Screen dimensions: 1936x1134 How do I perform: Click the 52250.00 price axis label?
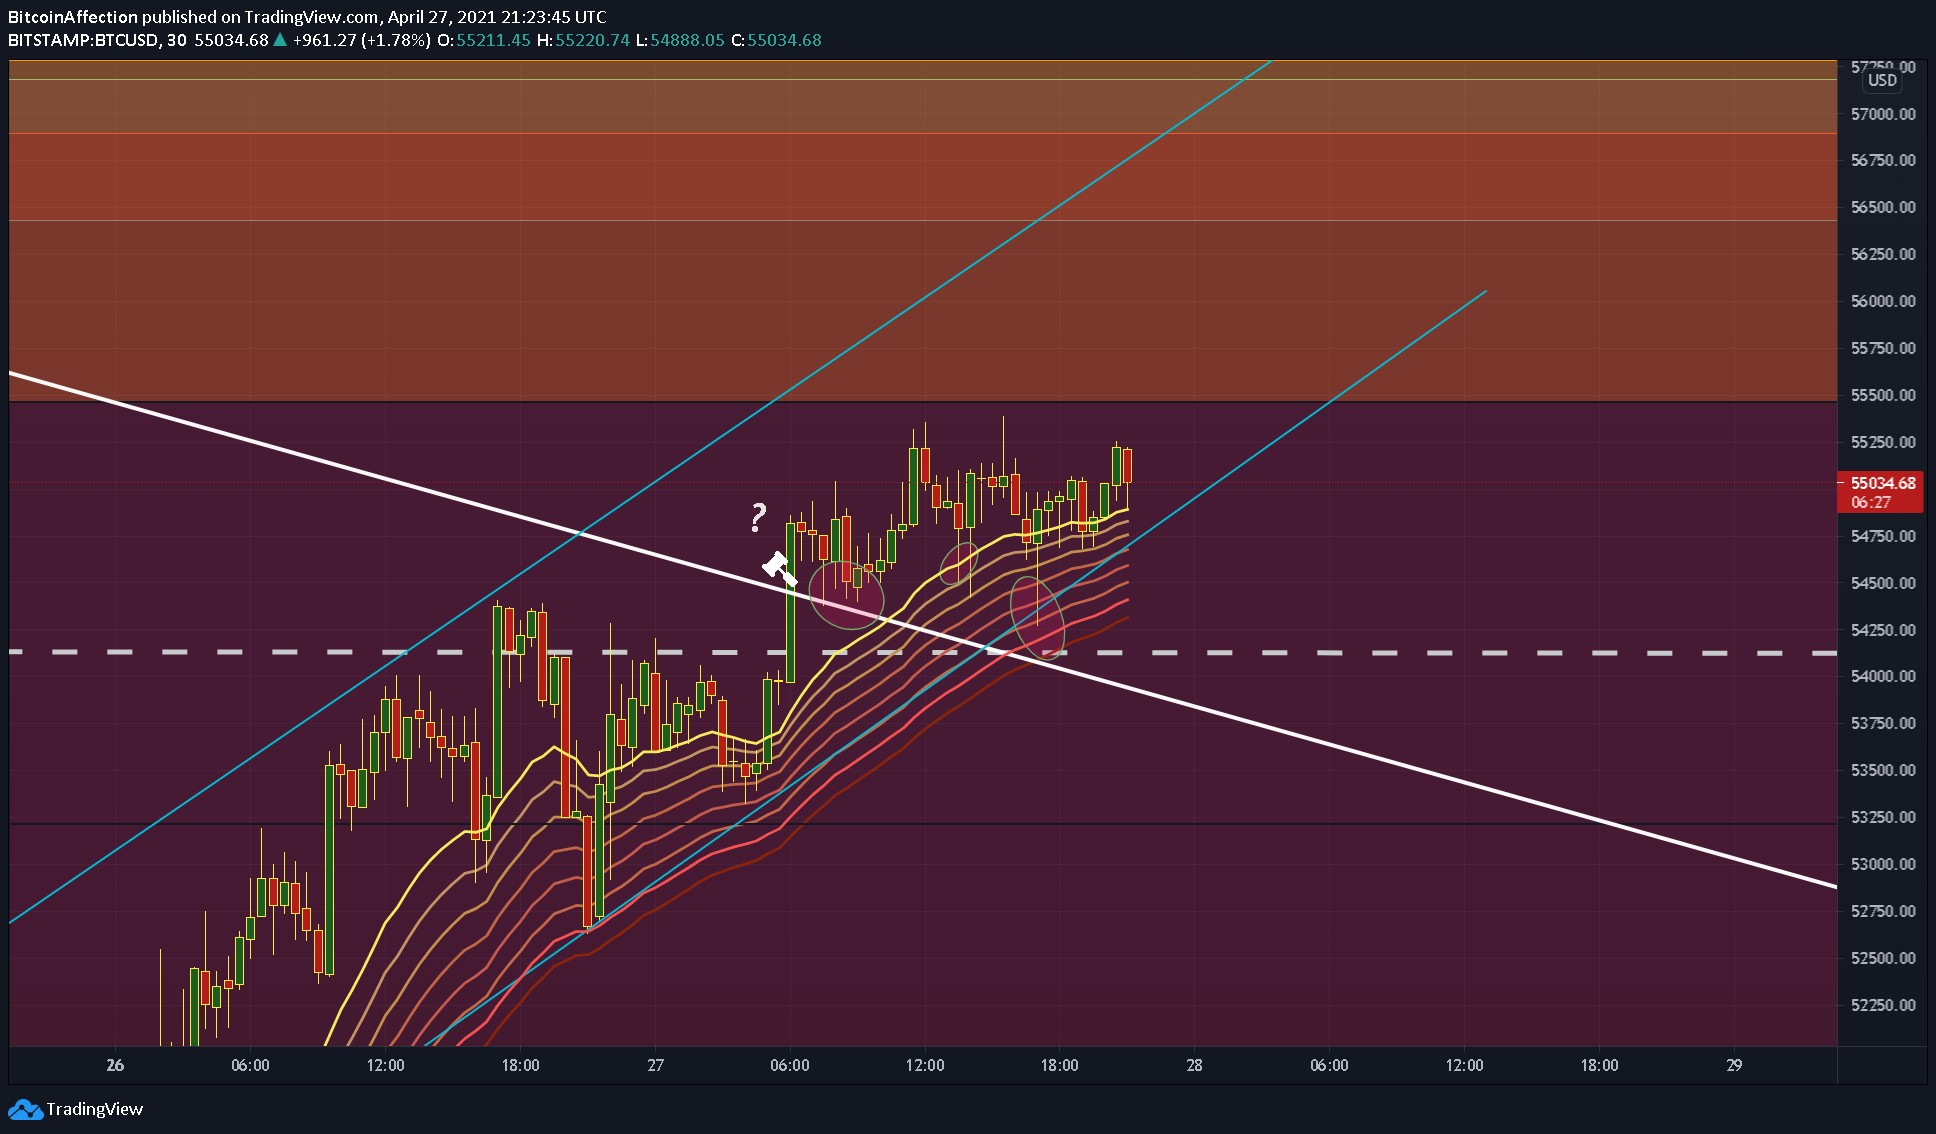click(x=1883, y=1005)
